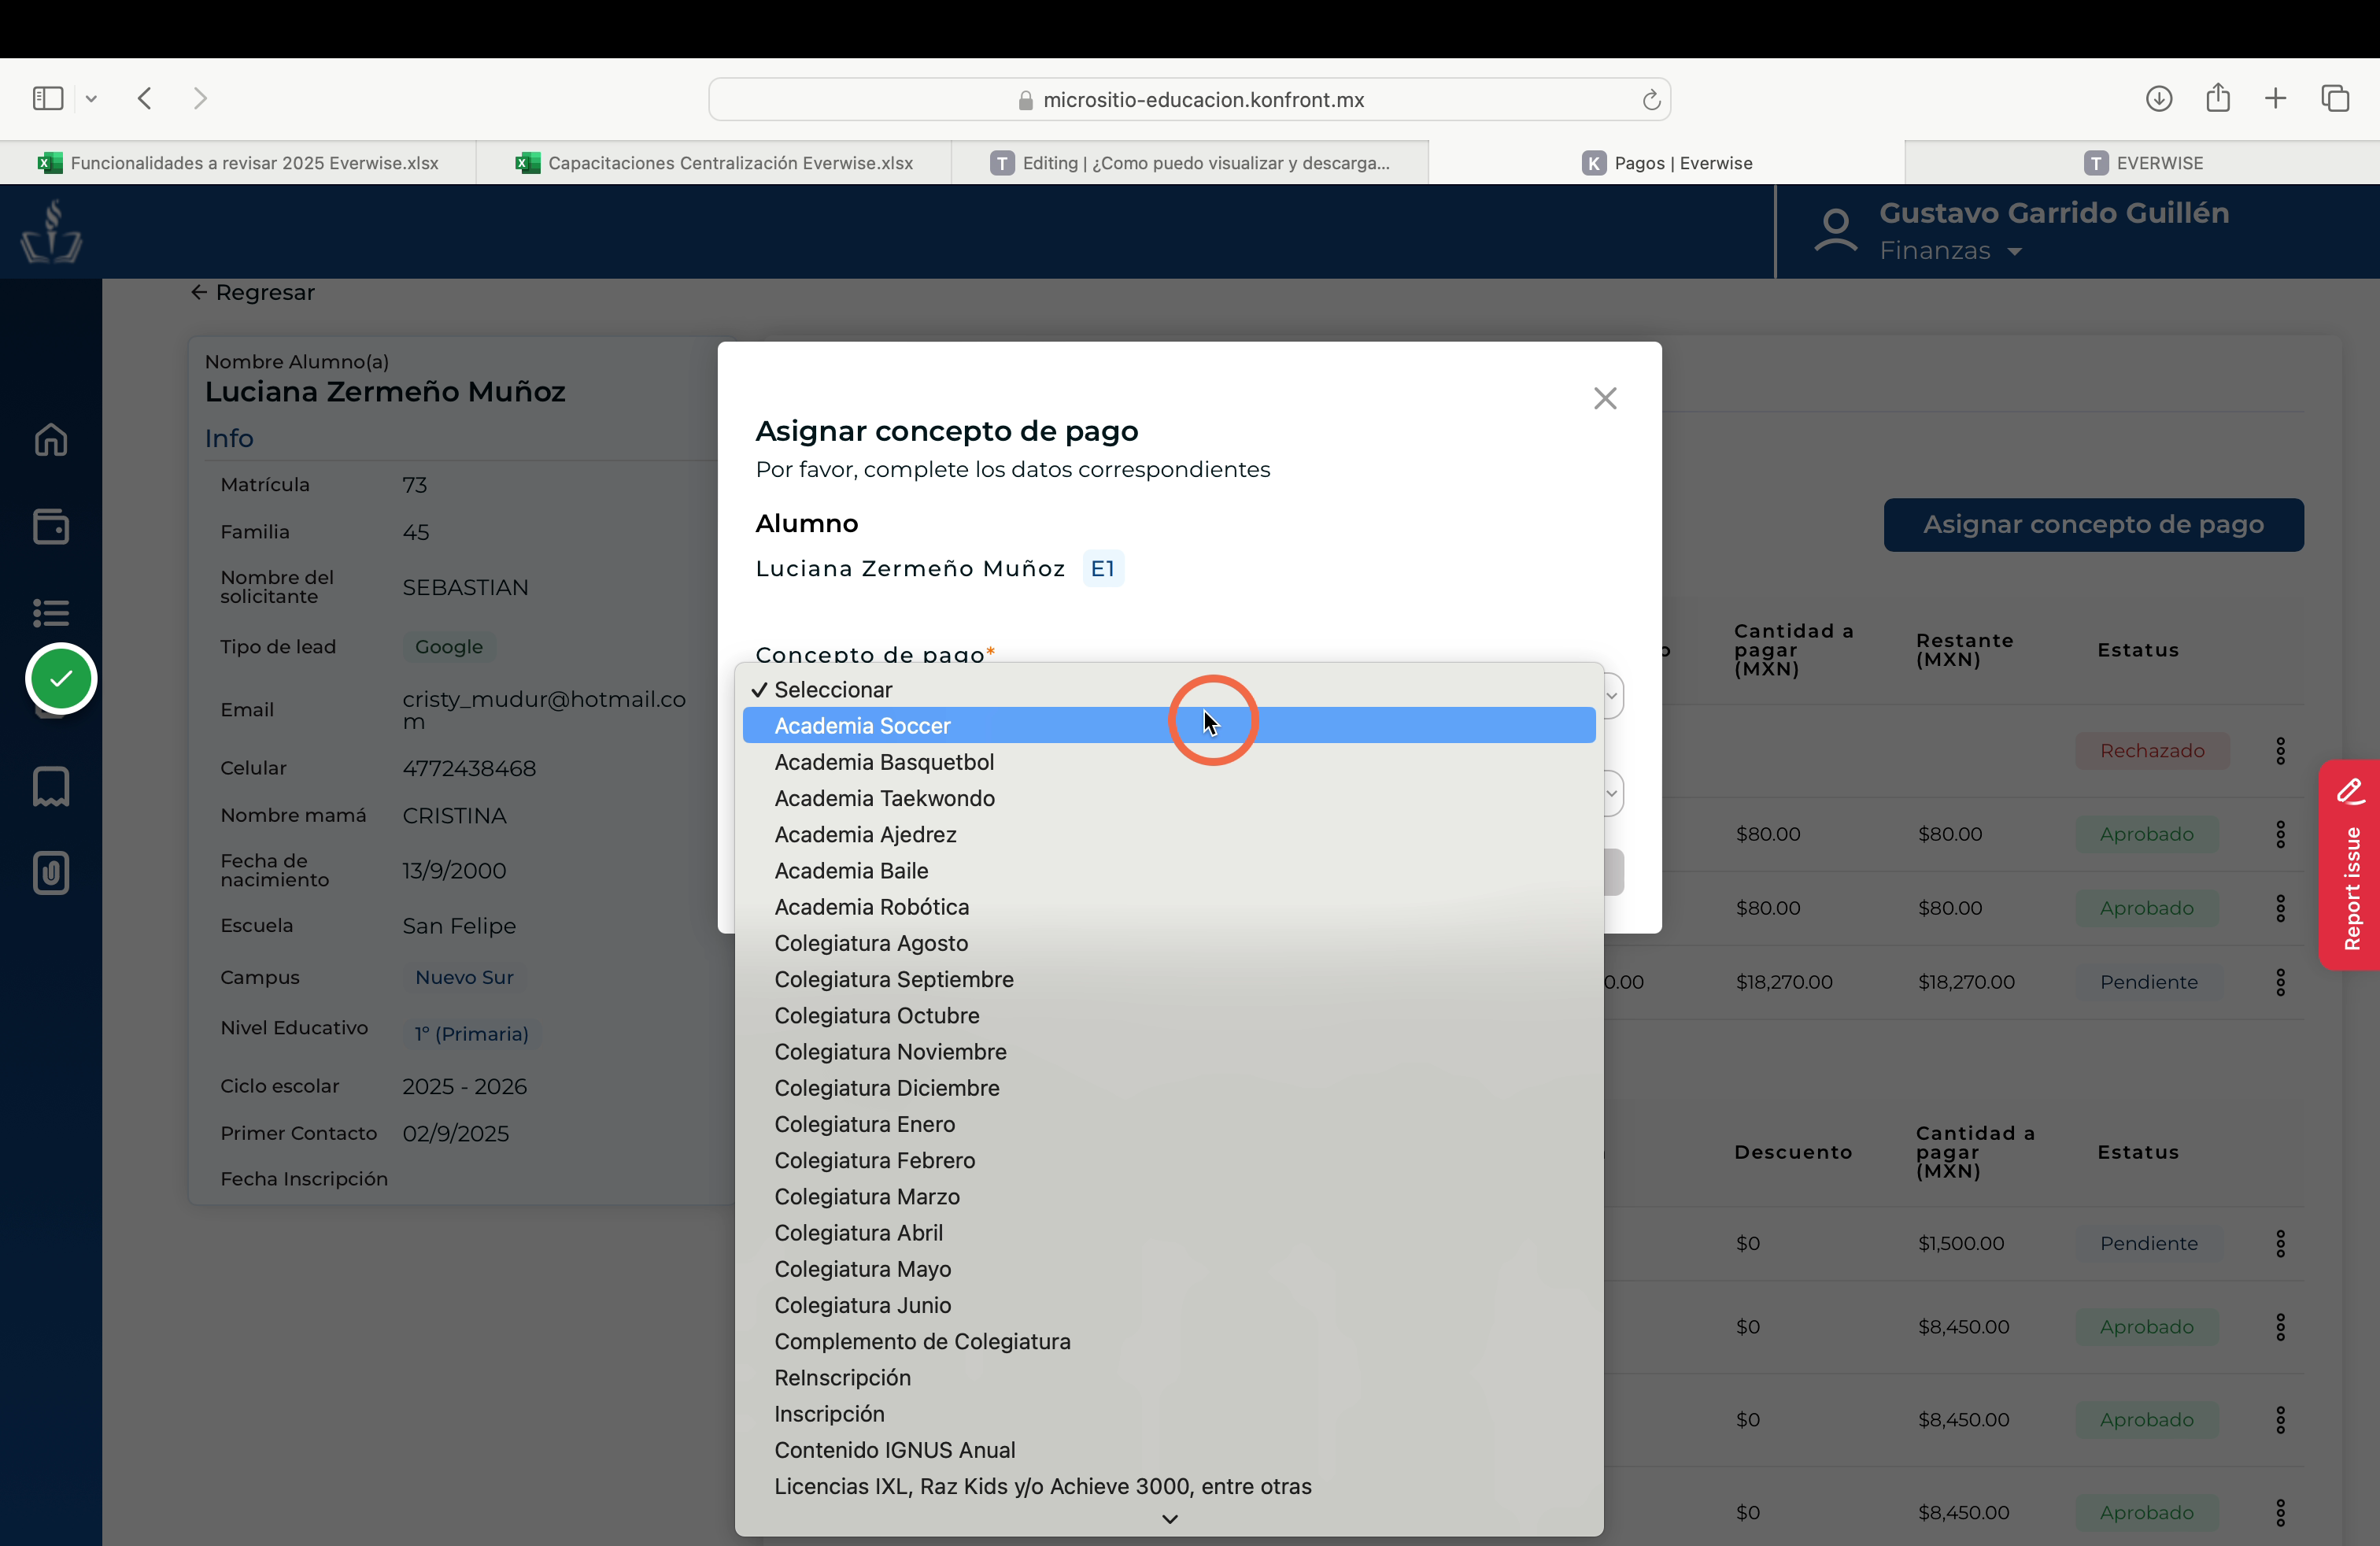
Task: Click the green checkmark circle in the sidebar
Action: point(61,679)
